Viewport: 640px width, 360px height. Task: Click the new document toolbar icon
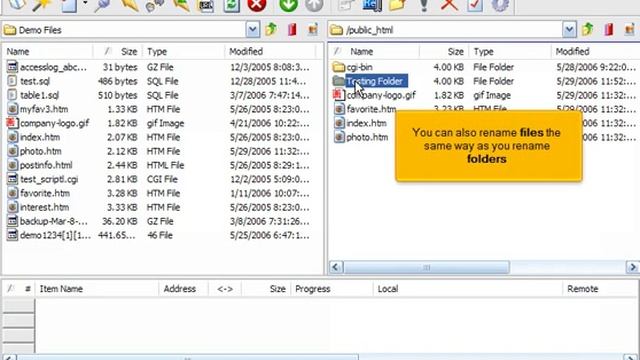click(x=69, y=5)
